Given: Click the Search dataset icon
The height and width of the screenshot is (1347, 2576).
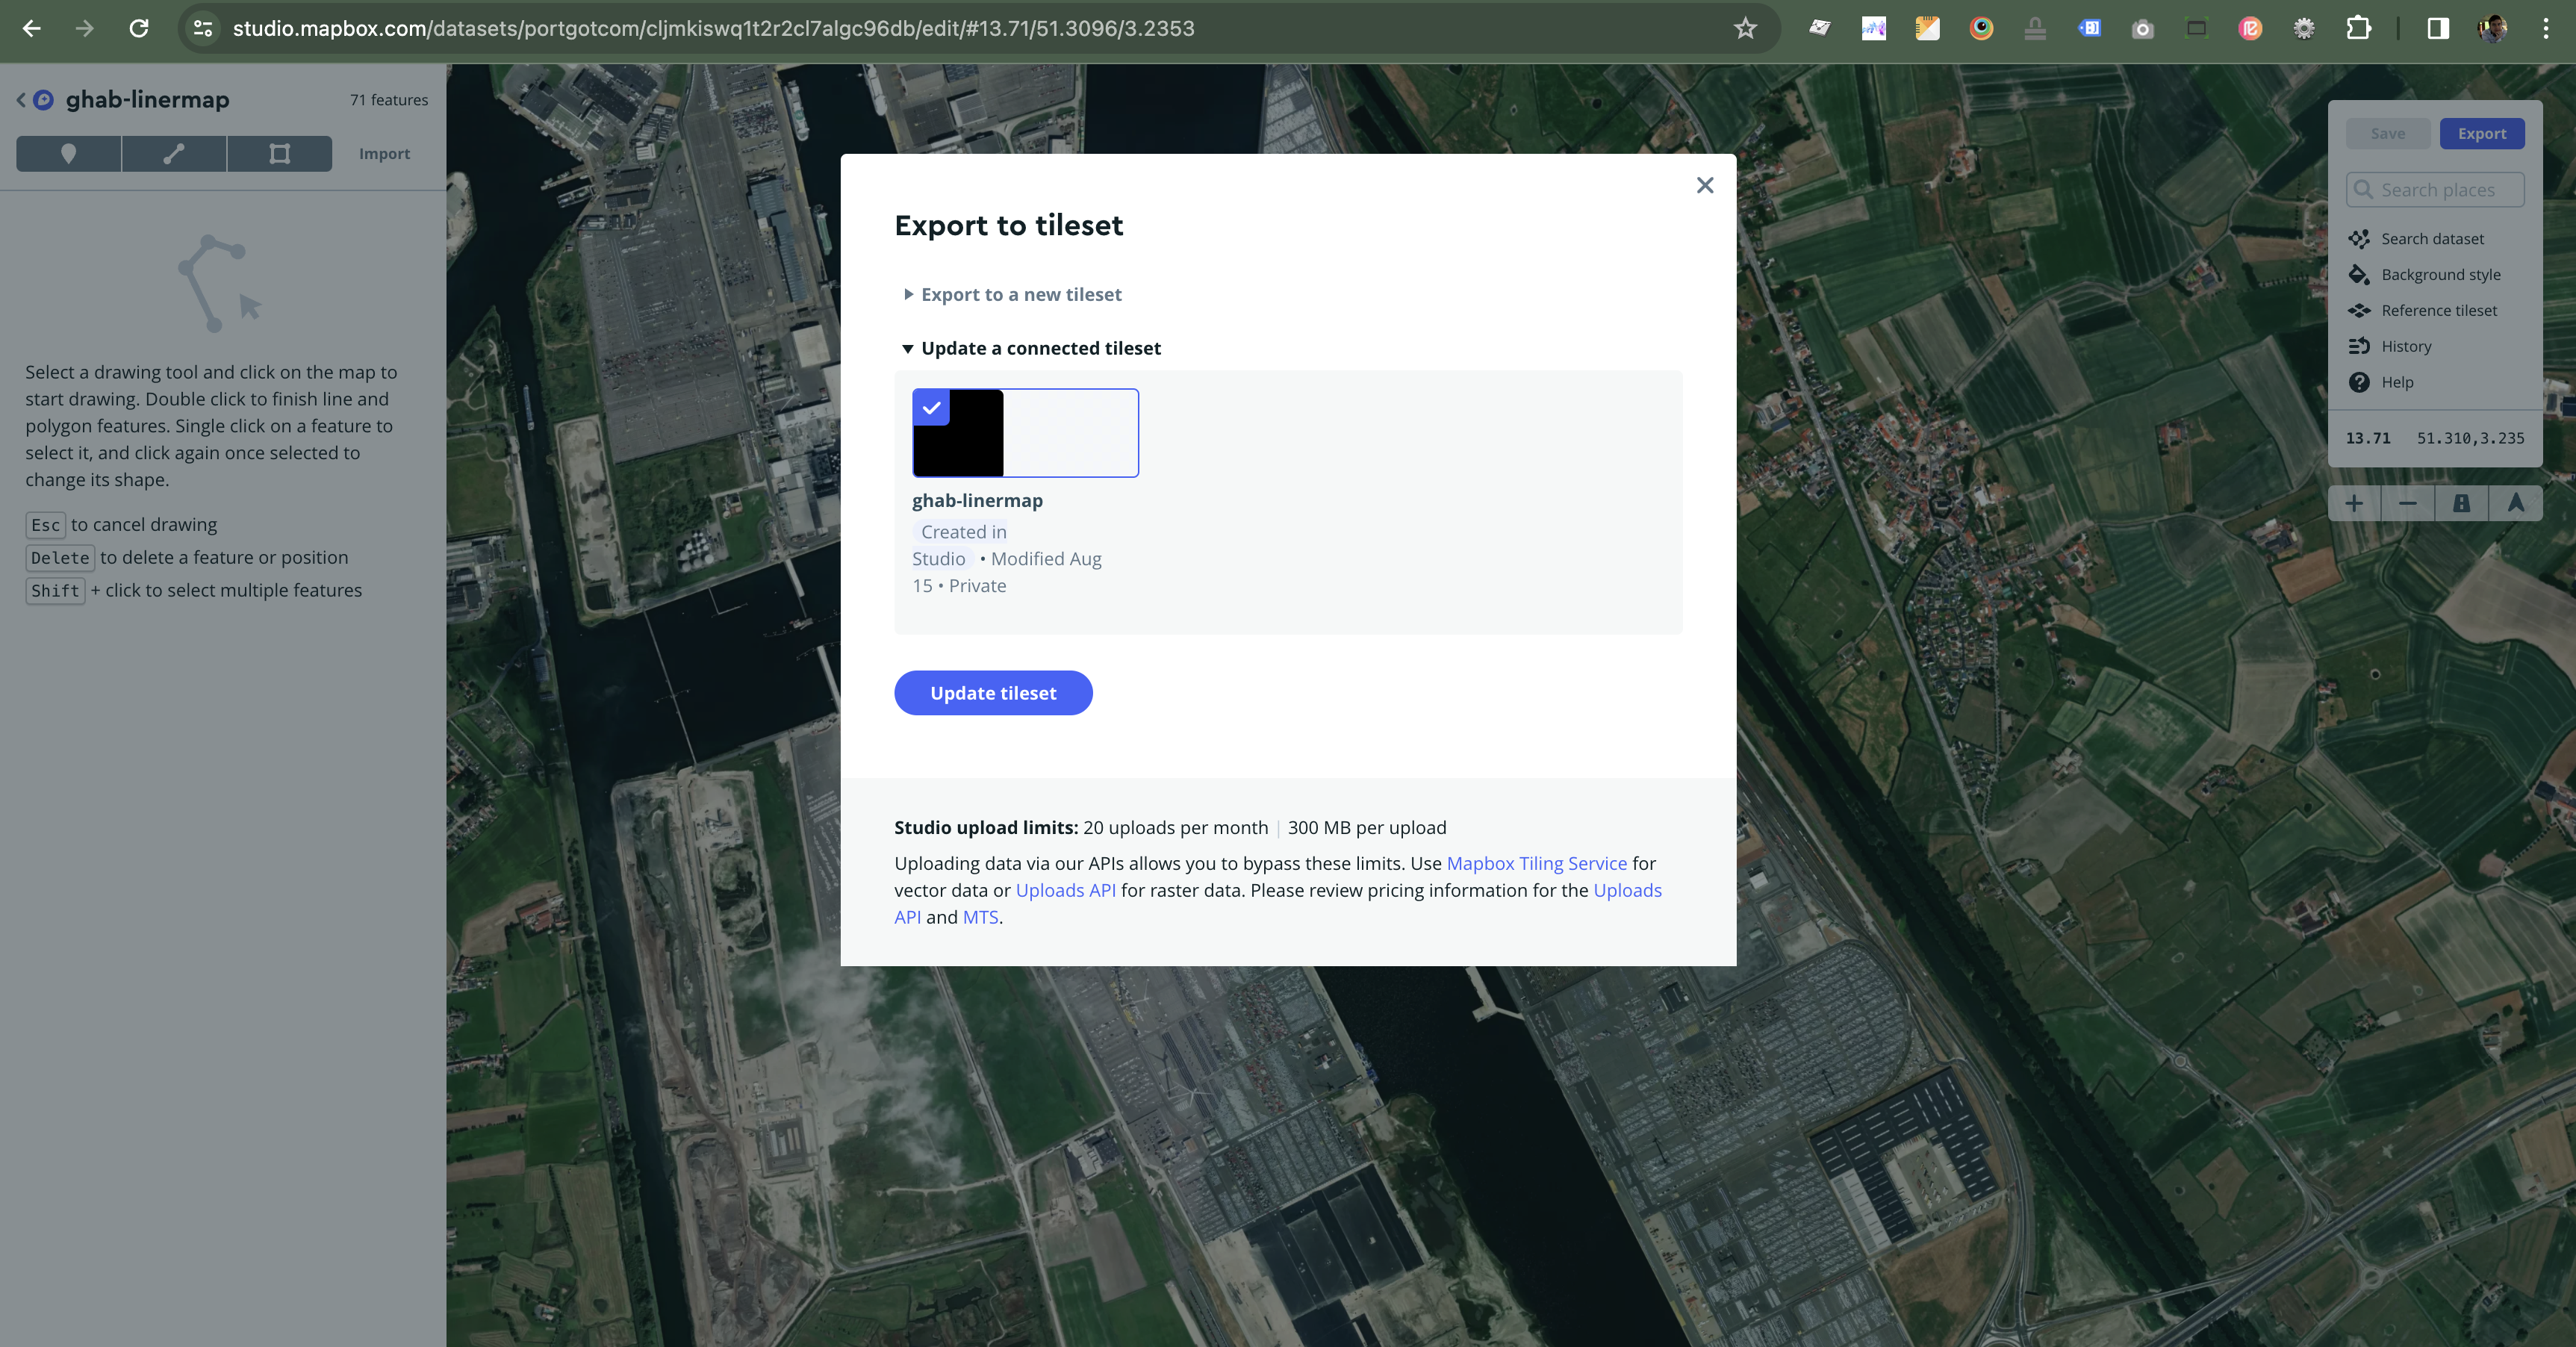Looking at the screenshot, I should tap(2359, 239).
